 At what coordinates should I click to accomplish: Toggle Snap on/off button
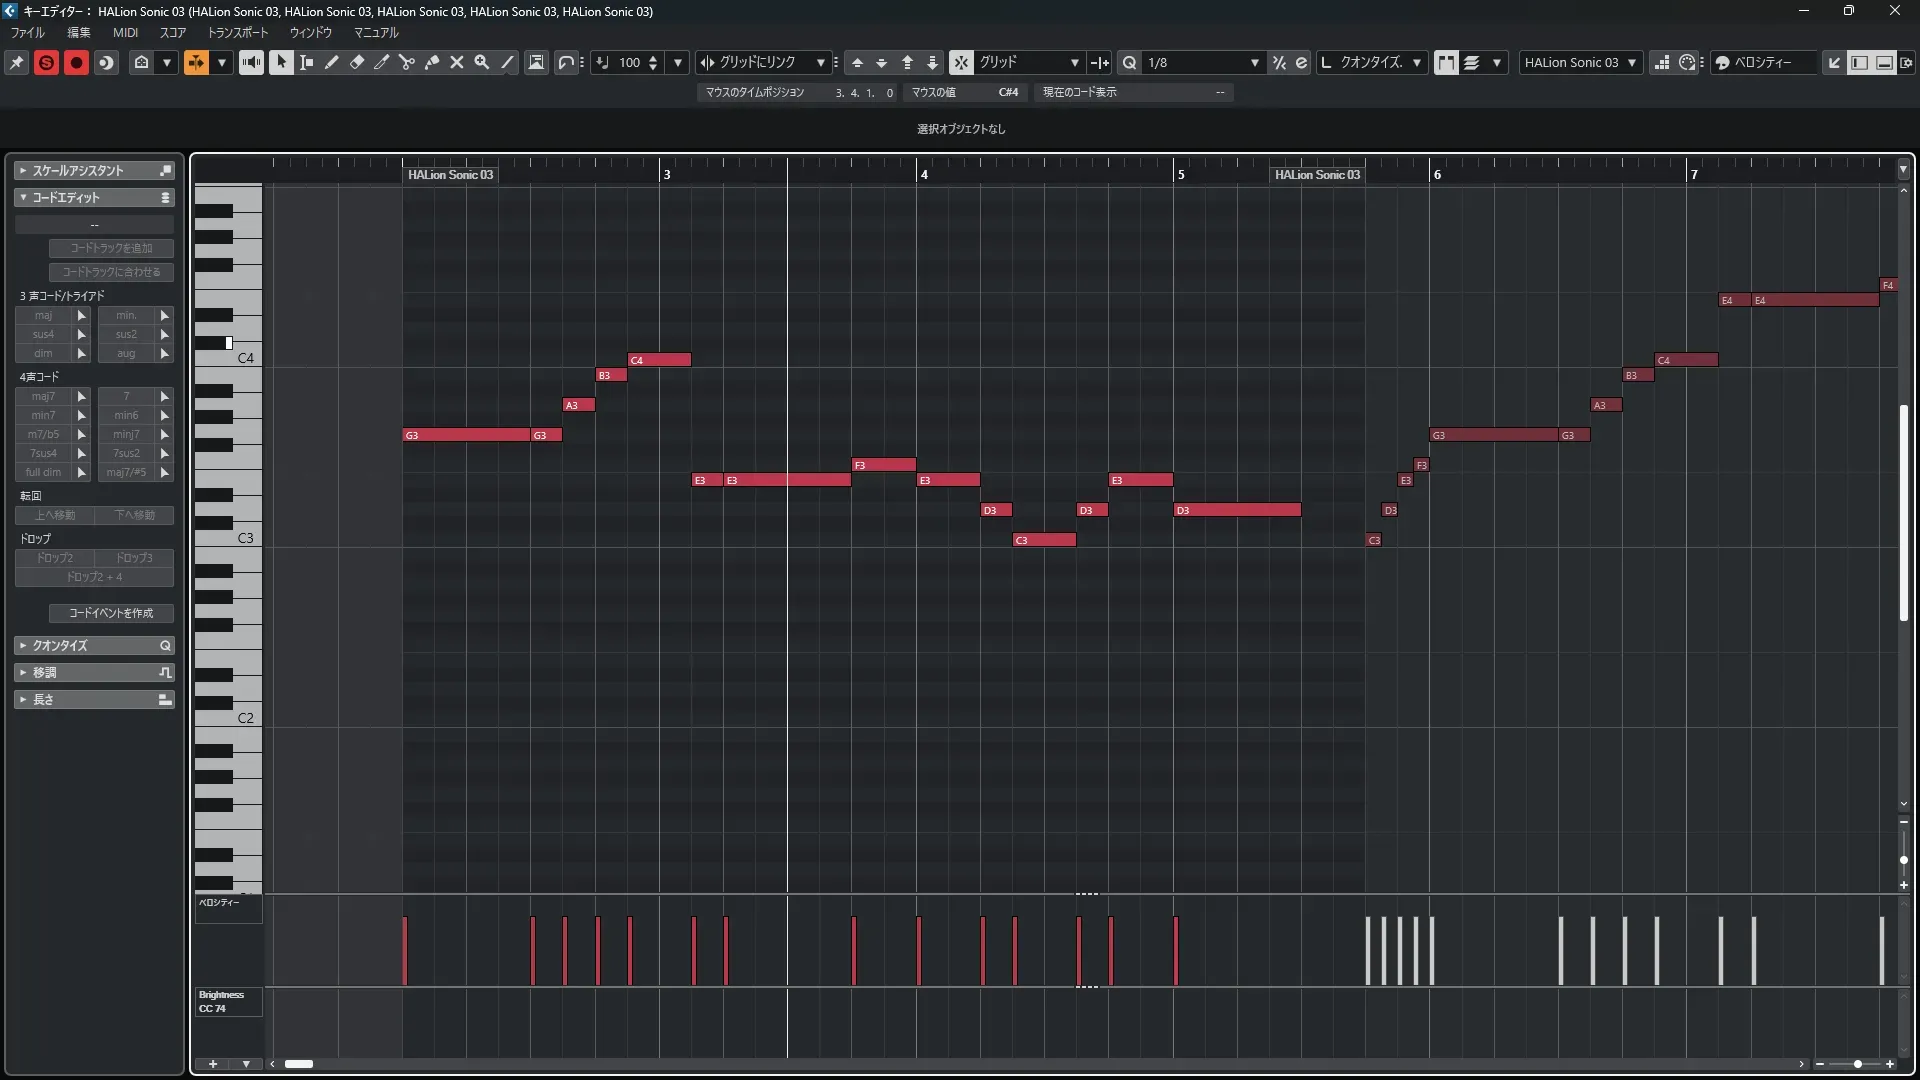[961, 62]
